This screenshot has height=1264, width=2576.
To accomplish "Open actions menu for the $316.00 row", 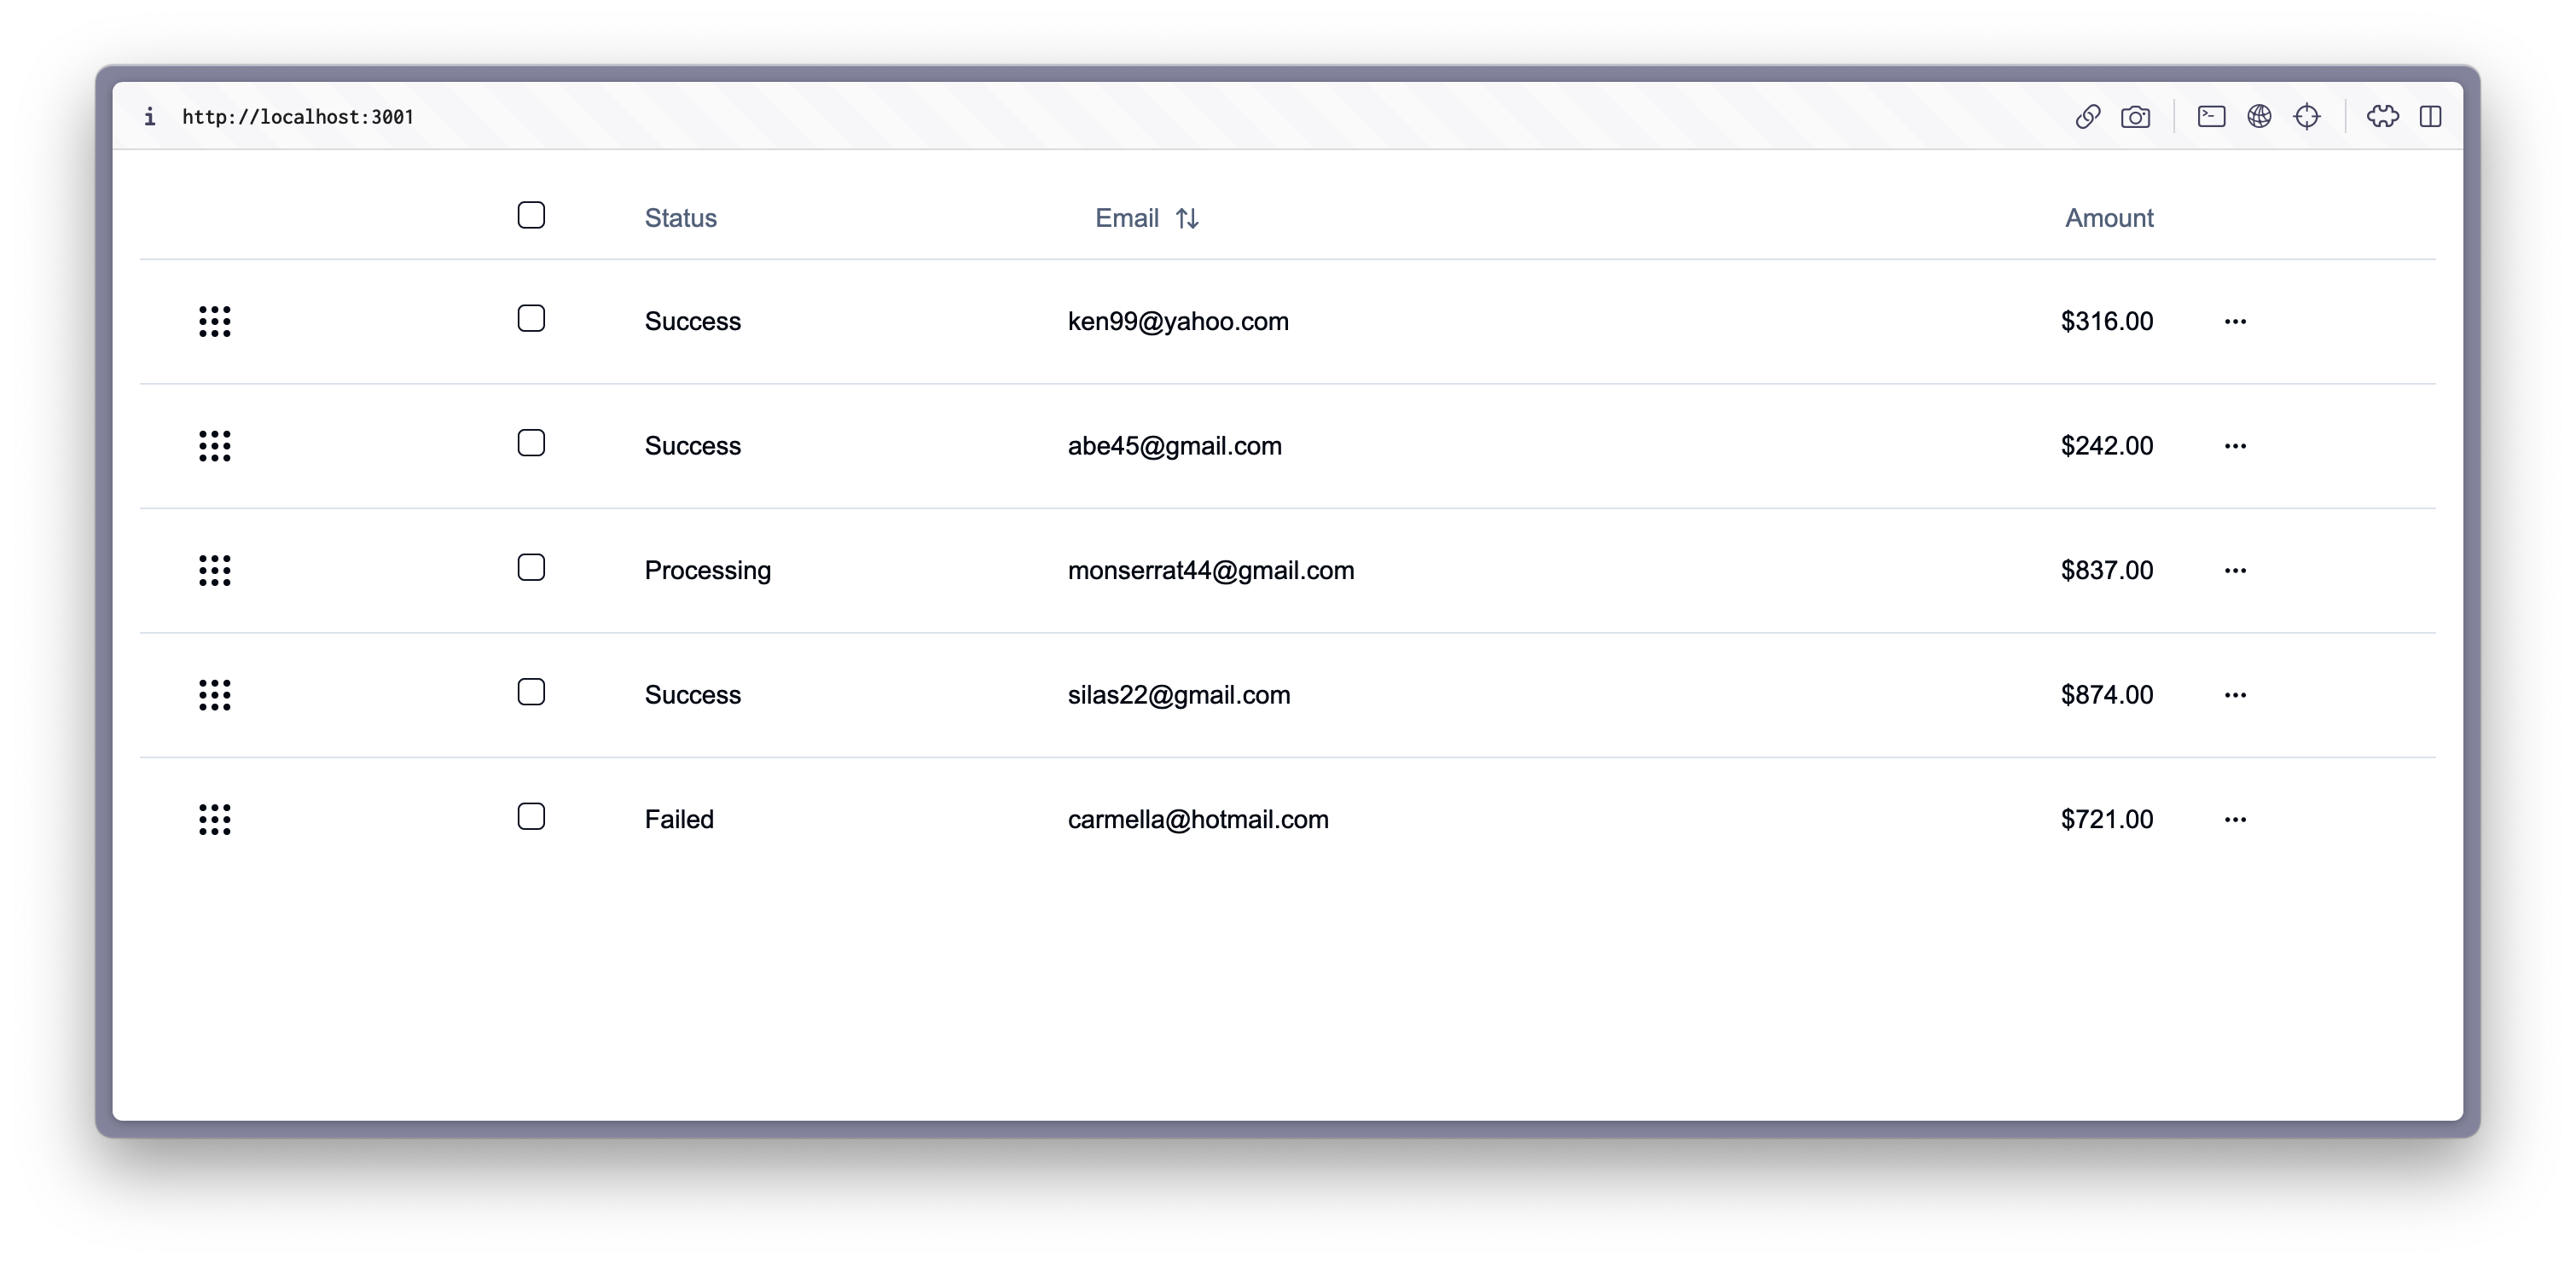I will click(x=2235, y=321).
